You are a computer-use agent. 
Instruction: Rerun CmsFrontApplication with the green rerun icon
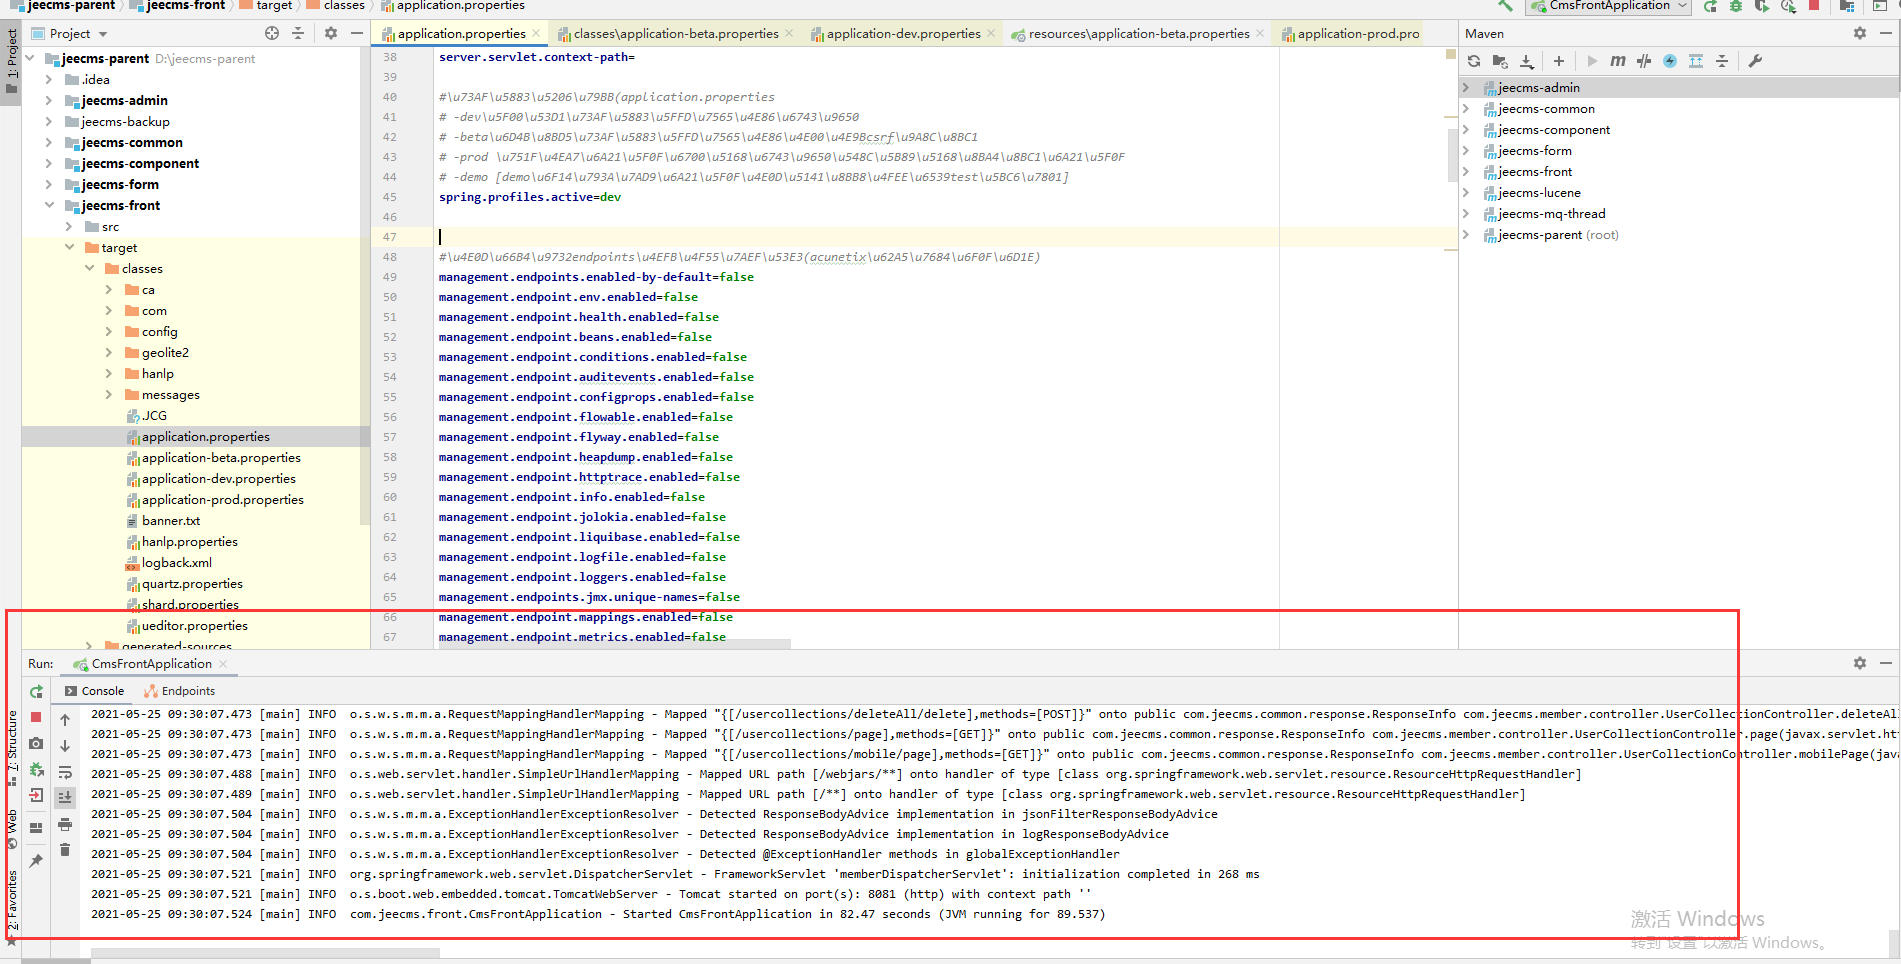tap(36, 692)
